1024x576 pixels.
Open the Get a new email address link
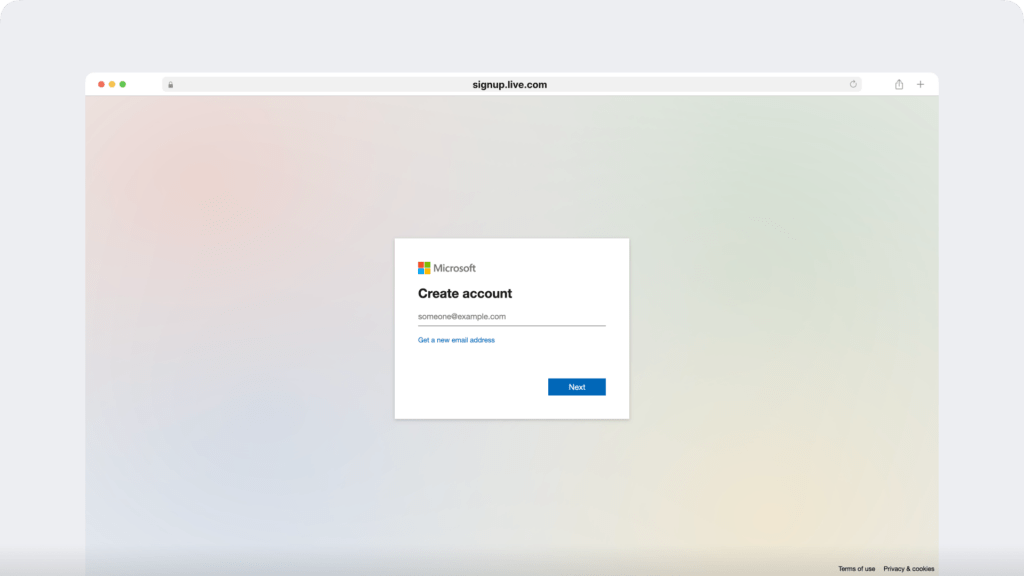[x=455, y=339]
